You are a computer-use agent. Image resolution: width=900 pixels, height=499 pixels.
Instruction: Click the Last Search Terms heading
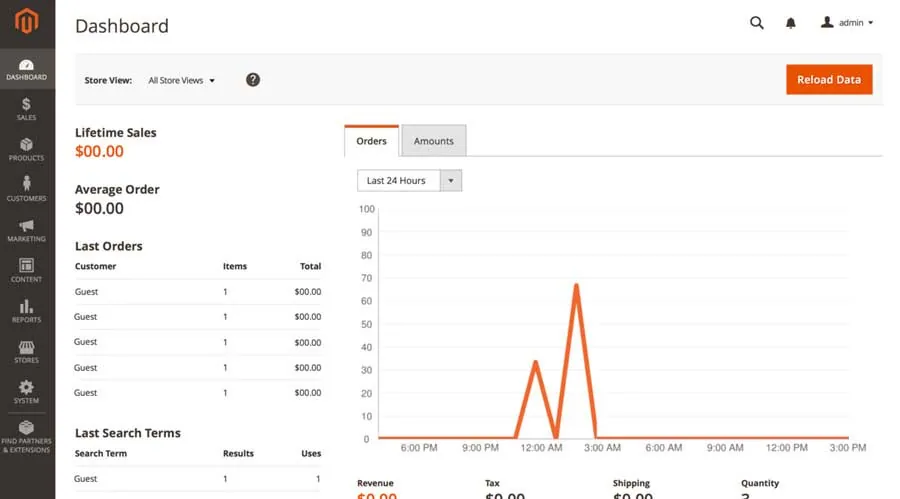[x=127, y=433]
